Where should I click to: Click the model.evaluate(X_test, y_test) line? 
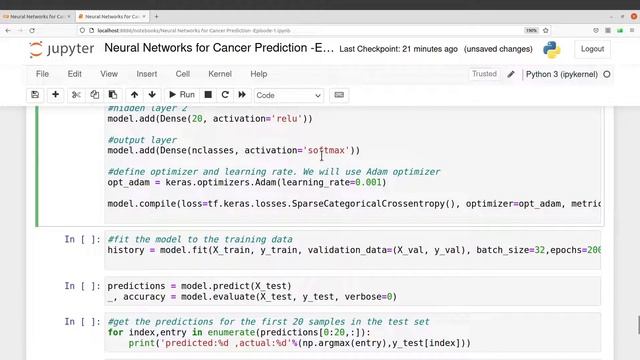point(252,297)
